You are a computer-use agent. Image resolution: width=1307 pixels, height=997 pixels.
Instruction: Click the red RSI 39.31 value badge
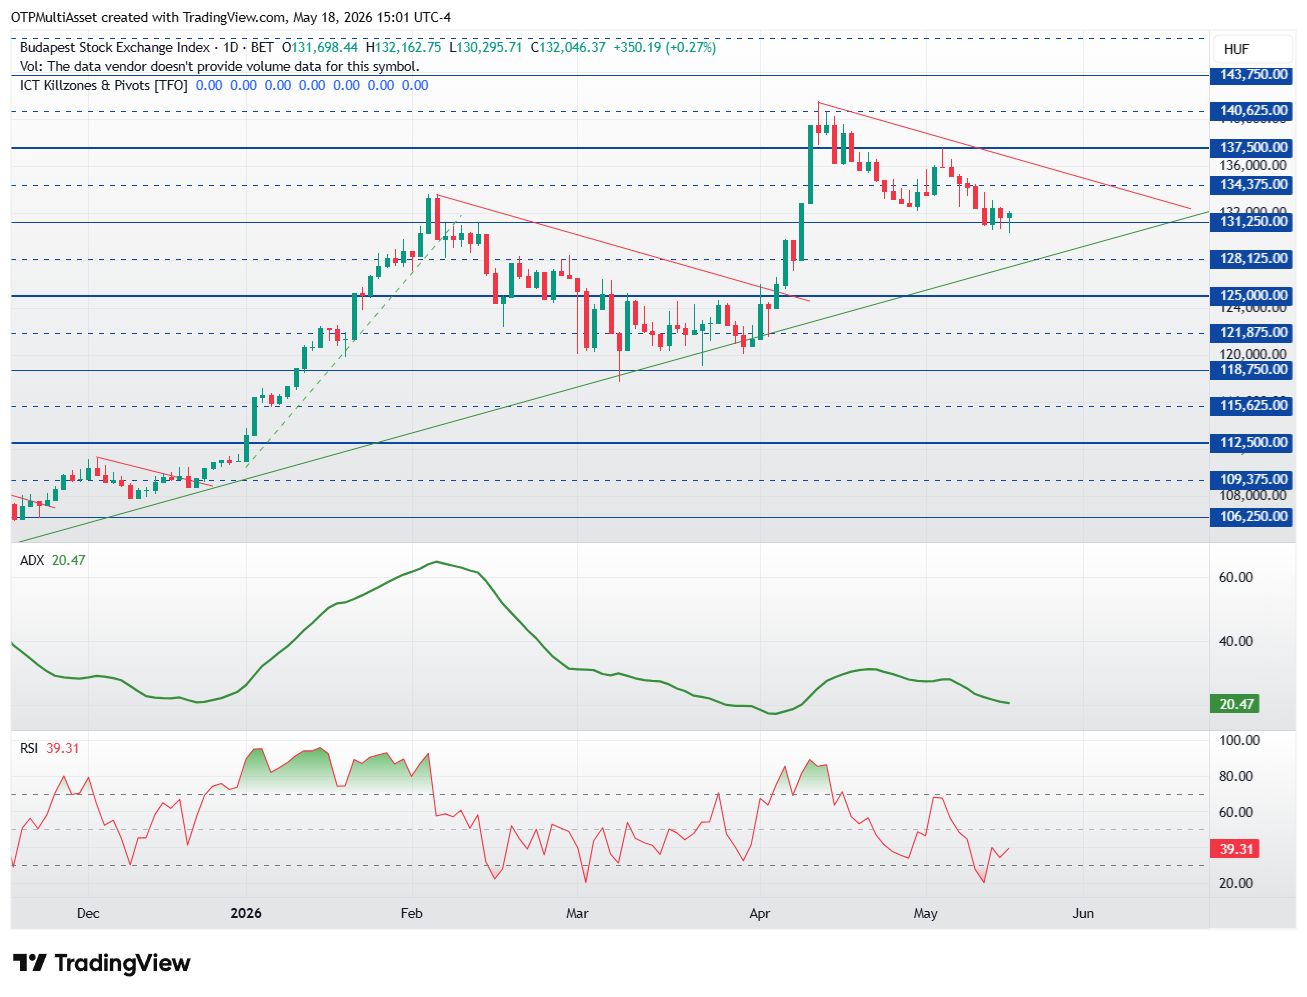(1236, 849)
